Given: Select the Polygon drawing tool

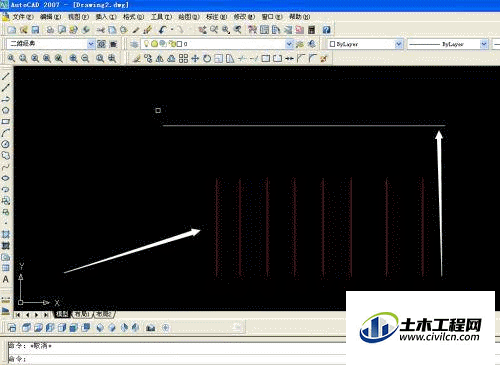Looking at the screenshot, I should (x=6, y=110).
